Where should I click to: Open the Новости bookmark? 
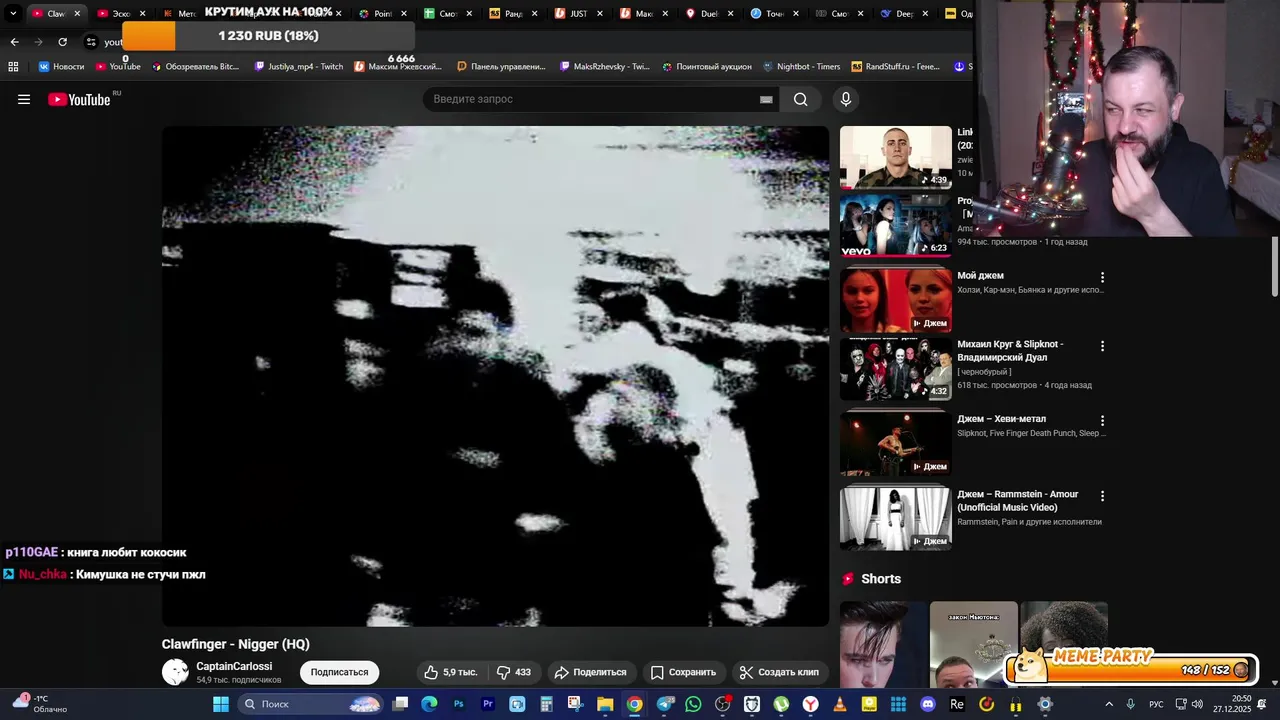click(x=61, y=66)
